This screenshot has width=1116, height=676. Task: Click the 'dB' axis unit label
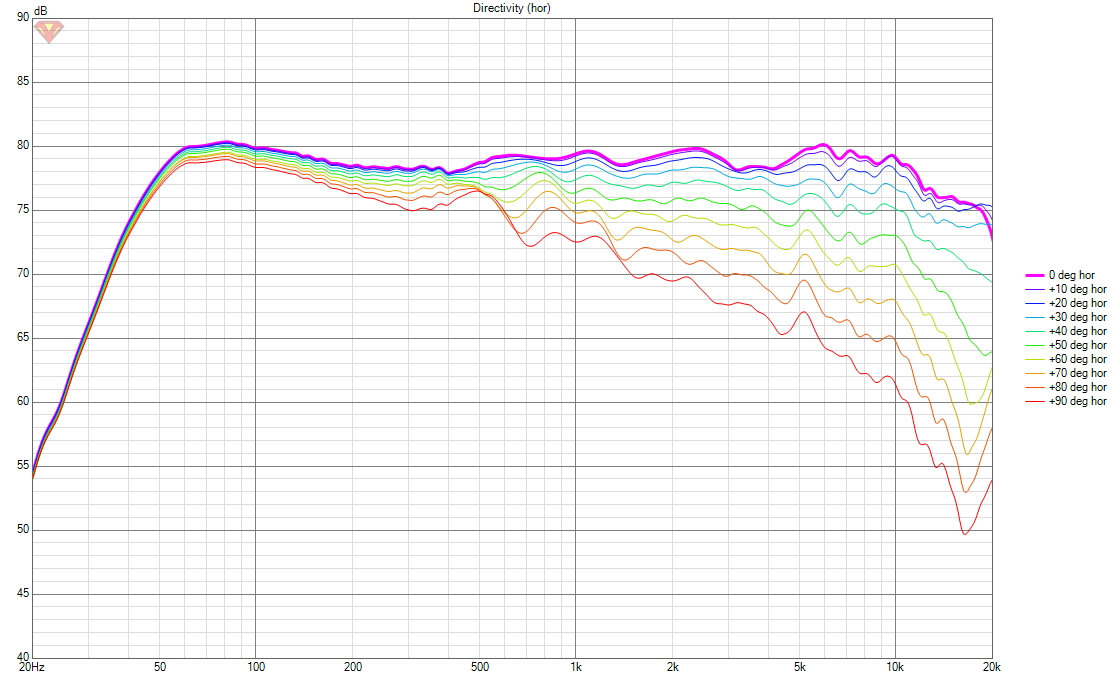(x=41, y=11)
